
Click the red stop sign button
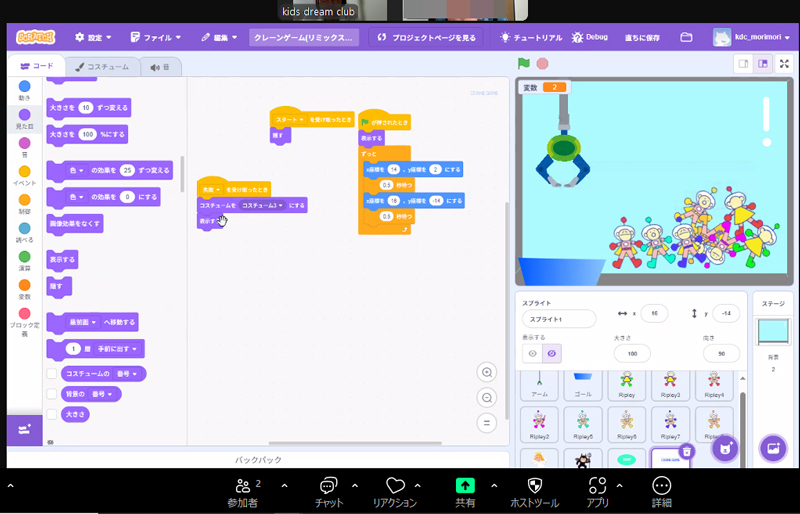click(542, 63)
